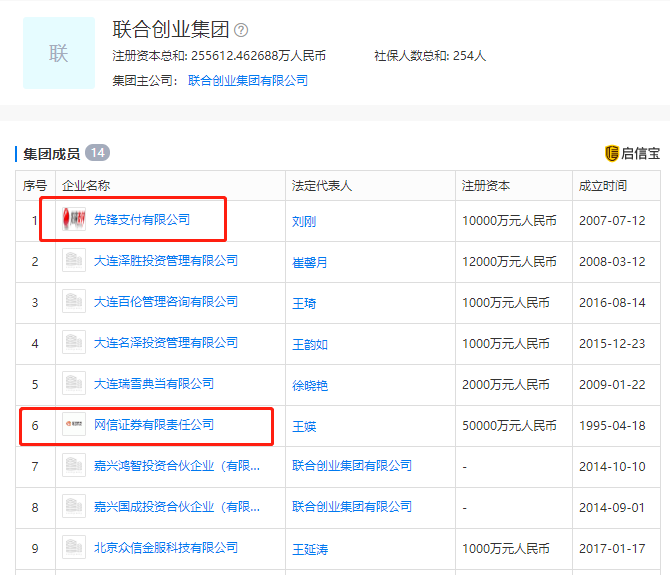670x575 pixels.
Task: View legal representative 崔馨月
Action: click(310, 262)
